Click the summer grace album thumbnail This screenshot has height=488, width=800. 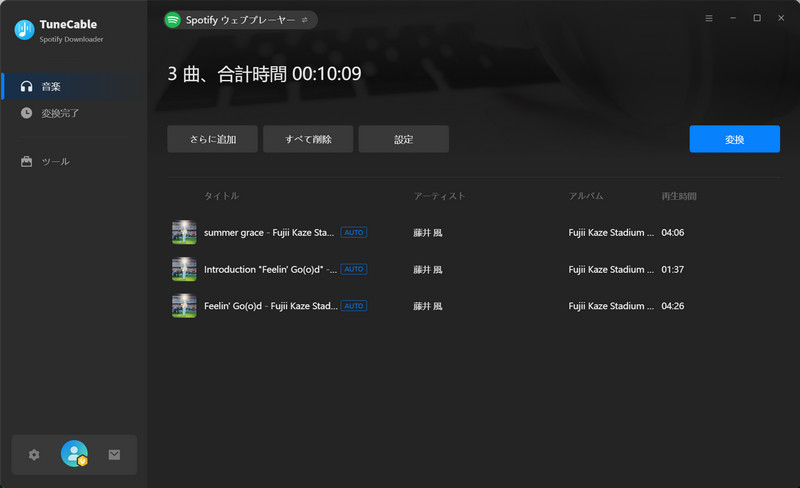point(184,232)
